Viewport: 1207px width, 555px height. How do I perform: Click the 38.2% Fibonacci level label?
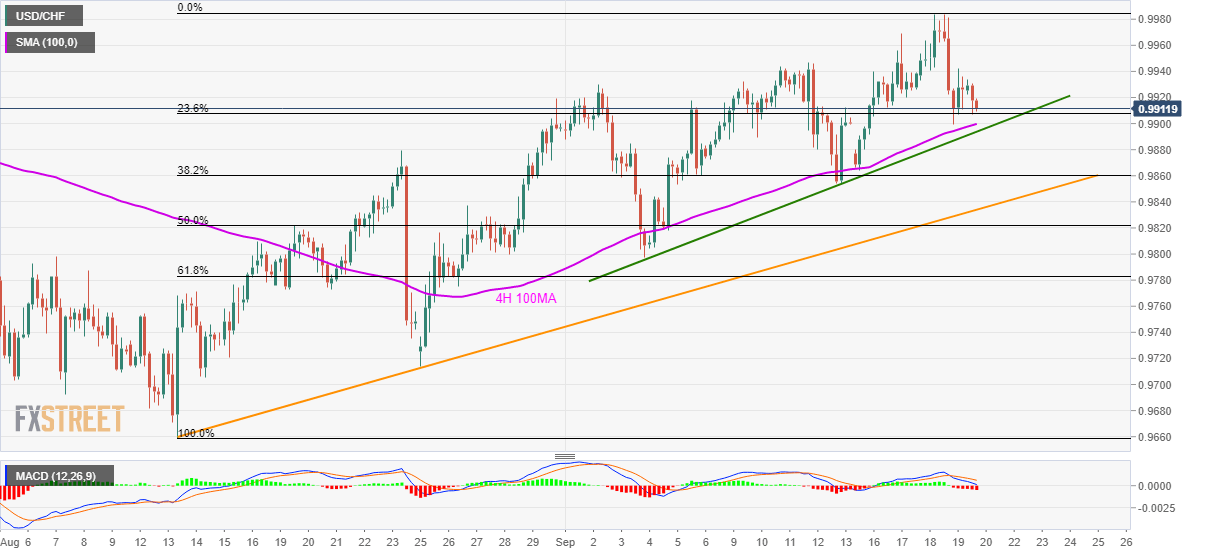[x=192, y=170]
